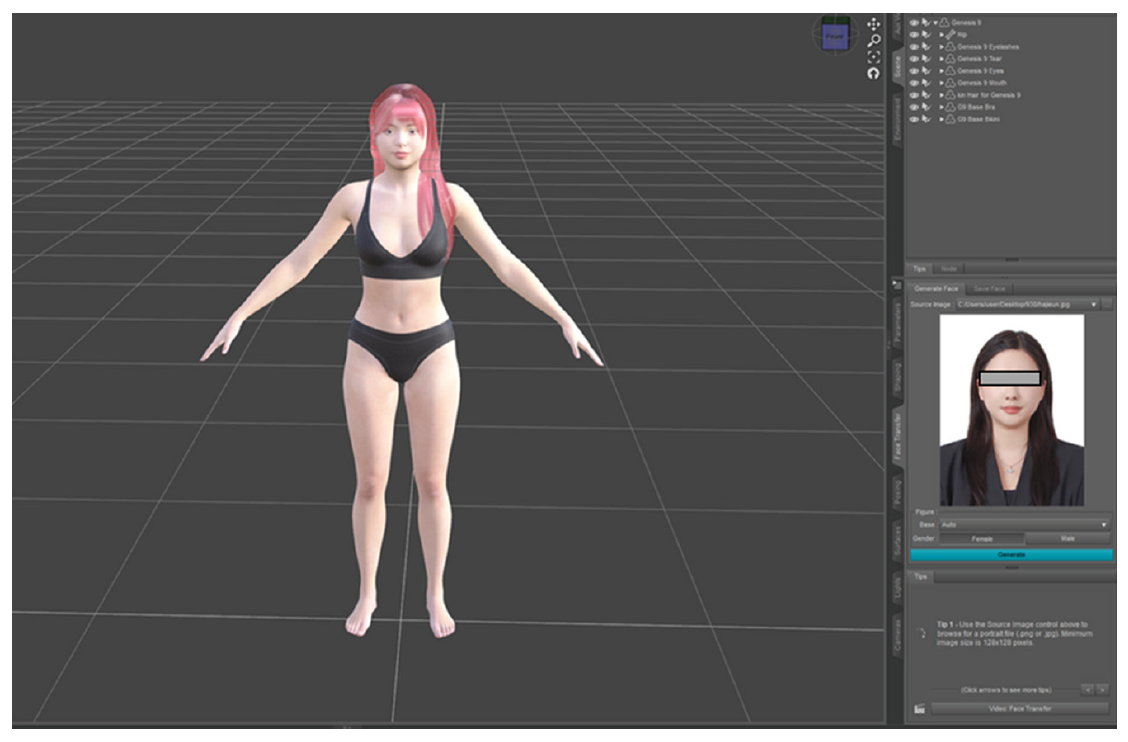Click the video icon beside Video Face Transfer
Screen dimensions: 1128x742
pos(919,709)
